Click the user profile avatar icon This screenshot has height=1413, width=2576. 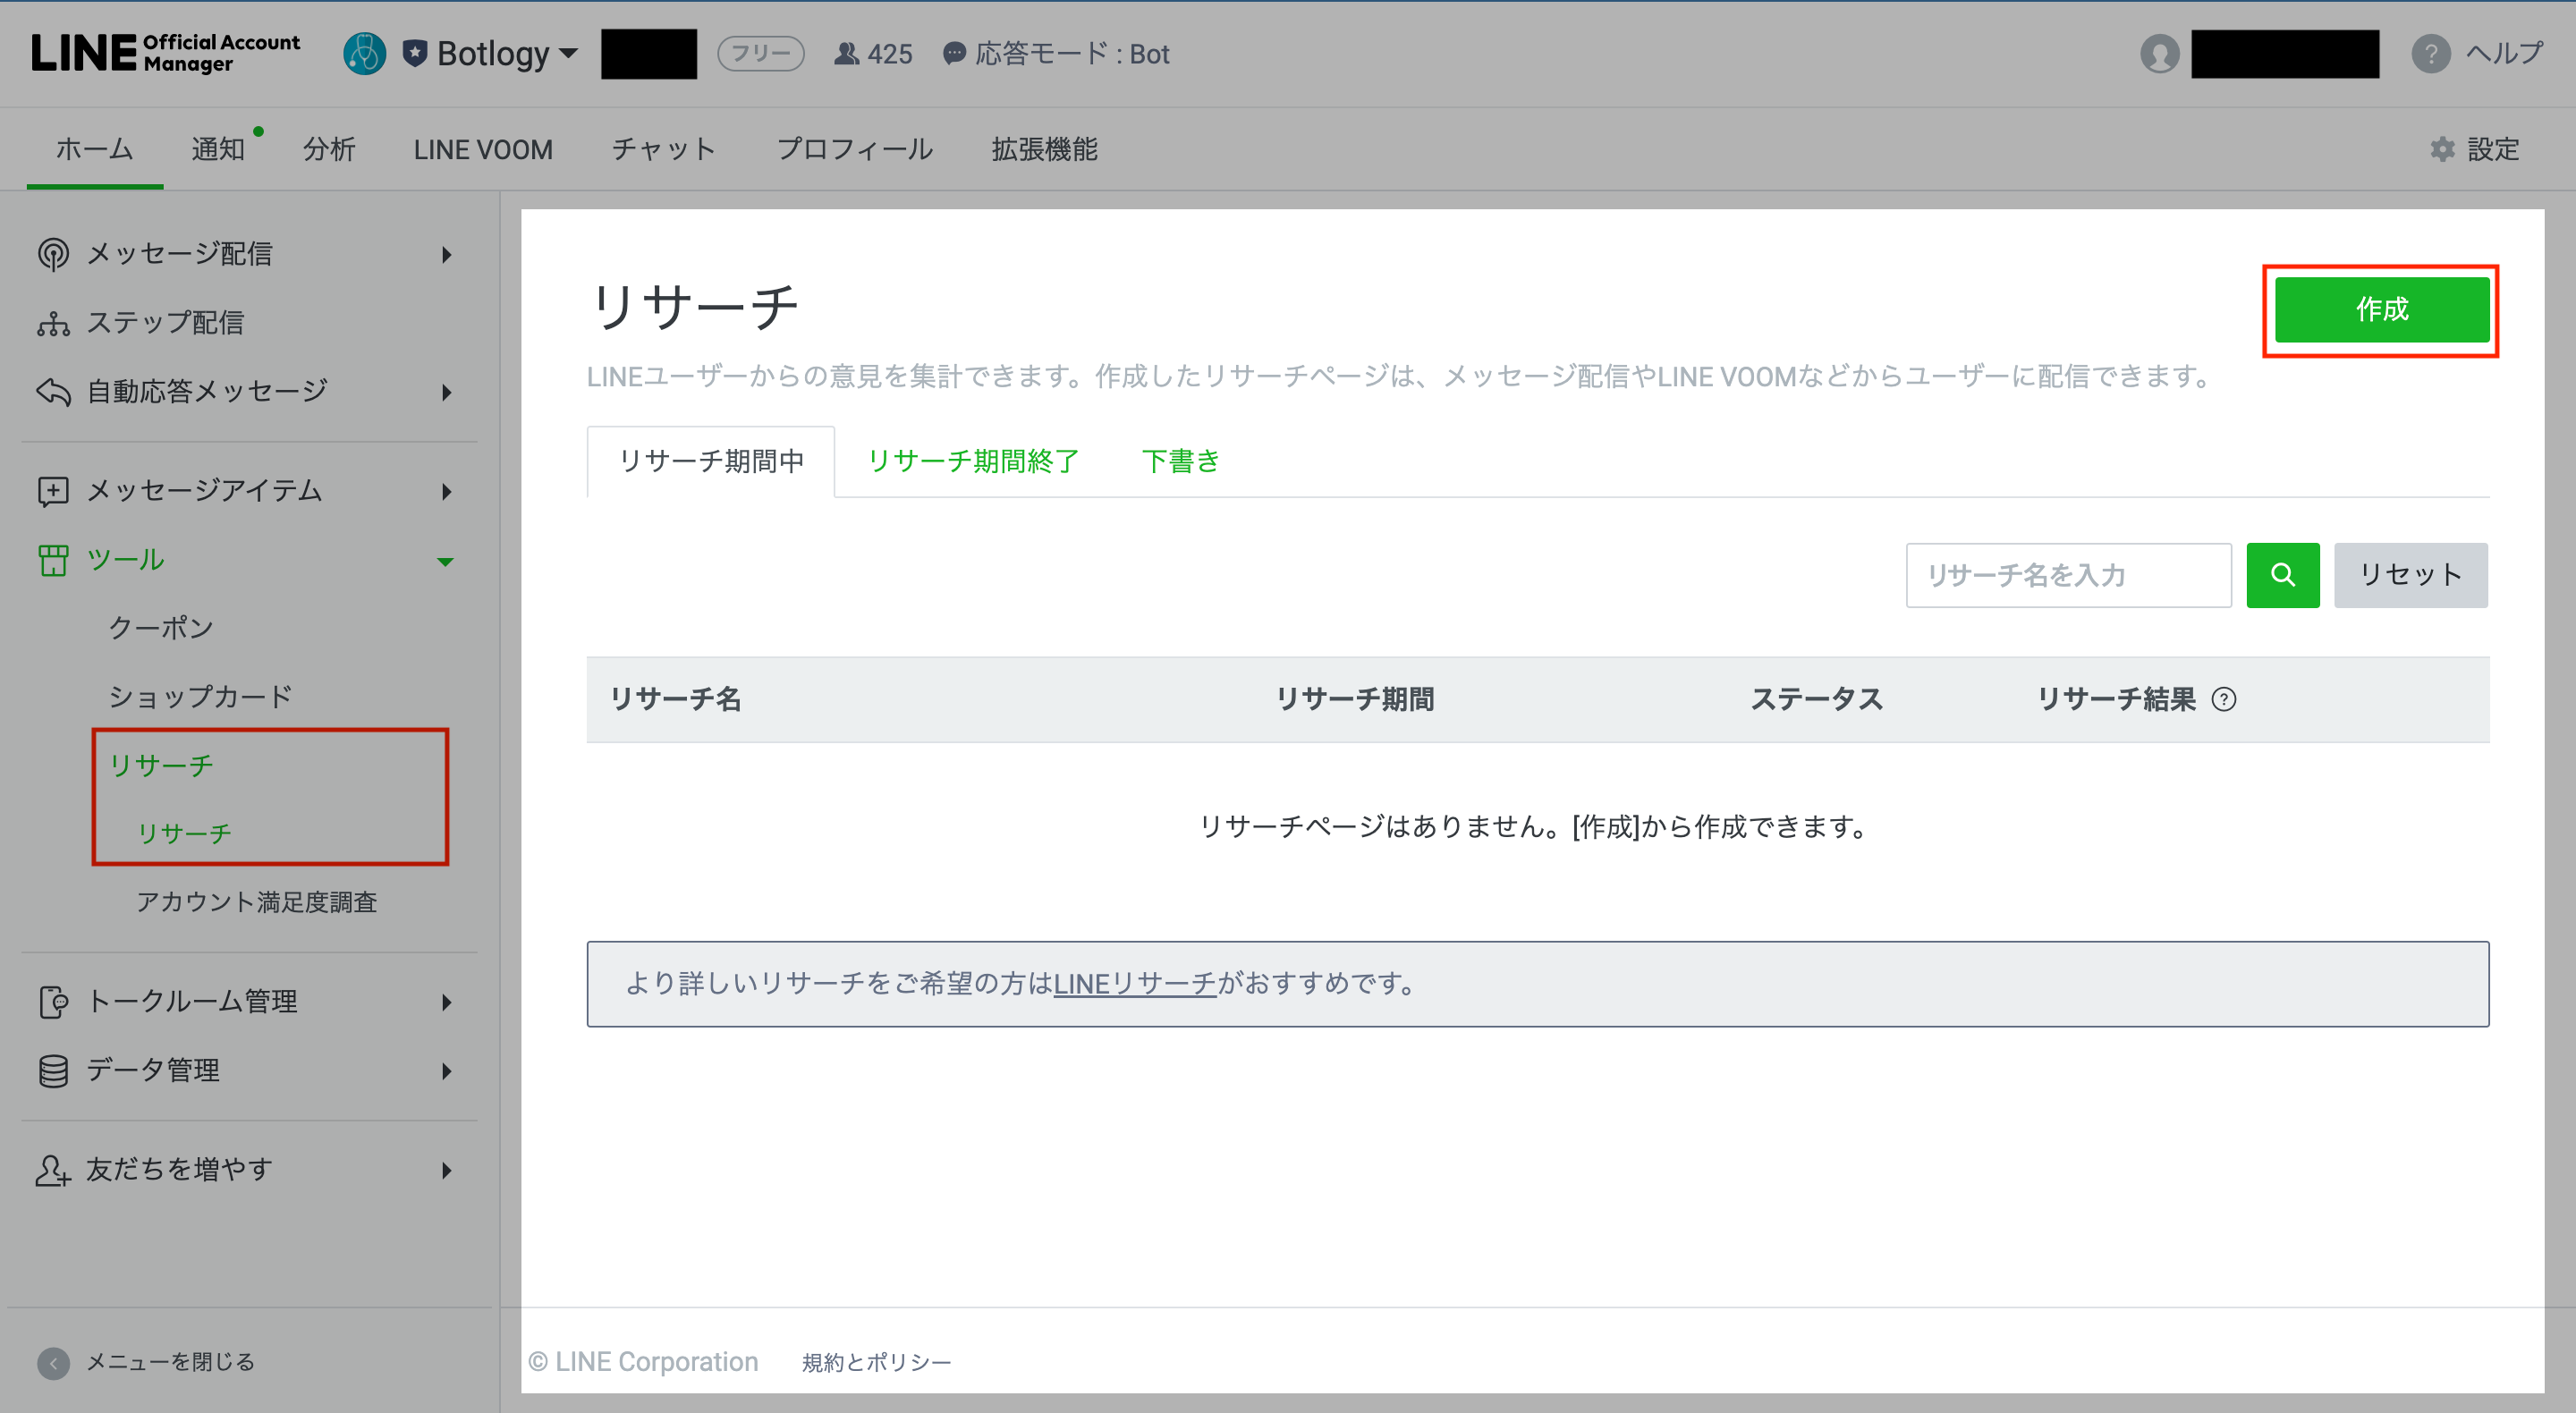2159,54
